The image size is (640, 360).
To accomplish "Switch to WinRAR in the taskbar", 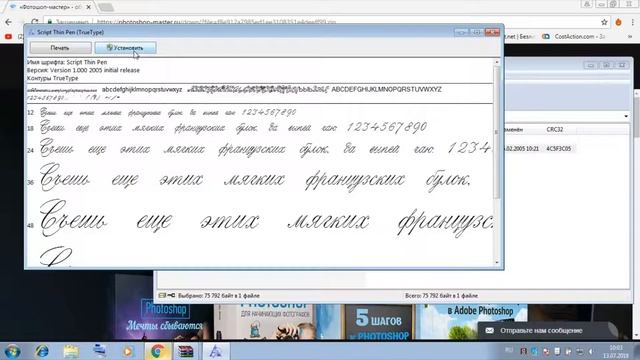I will pyautogui.click(x=186, y=351).
